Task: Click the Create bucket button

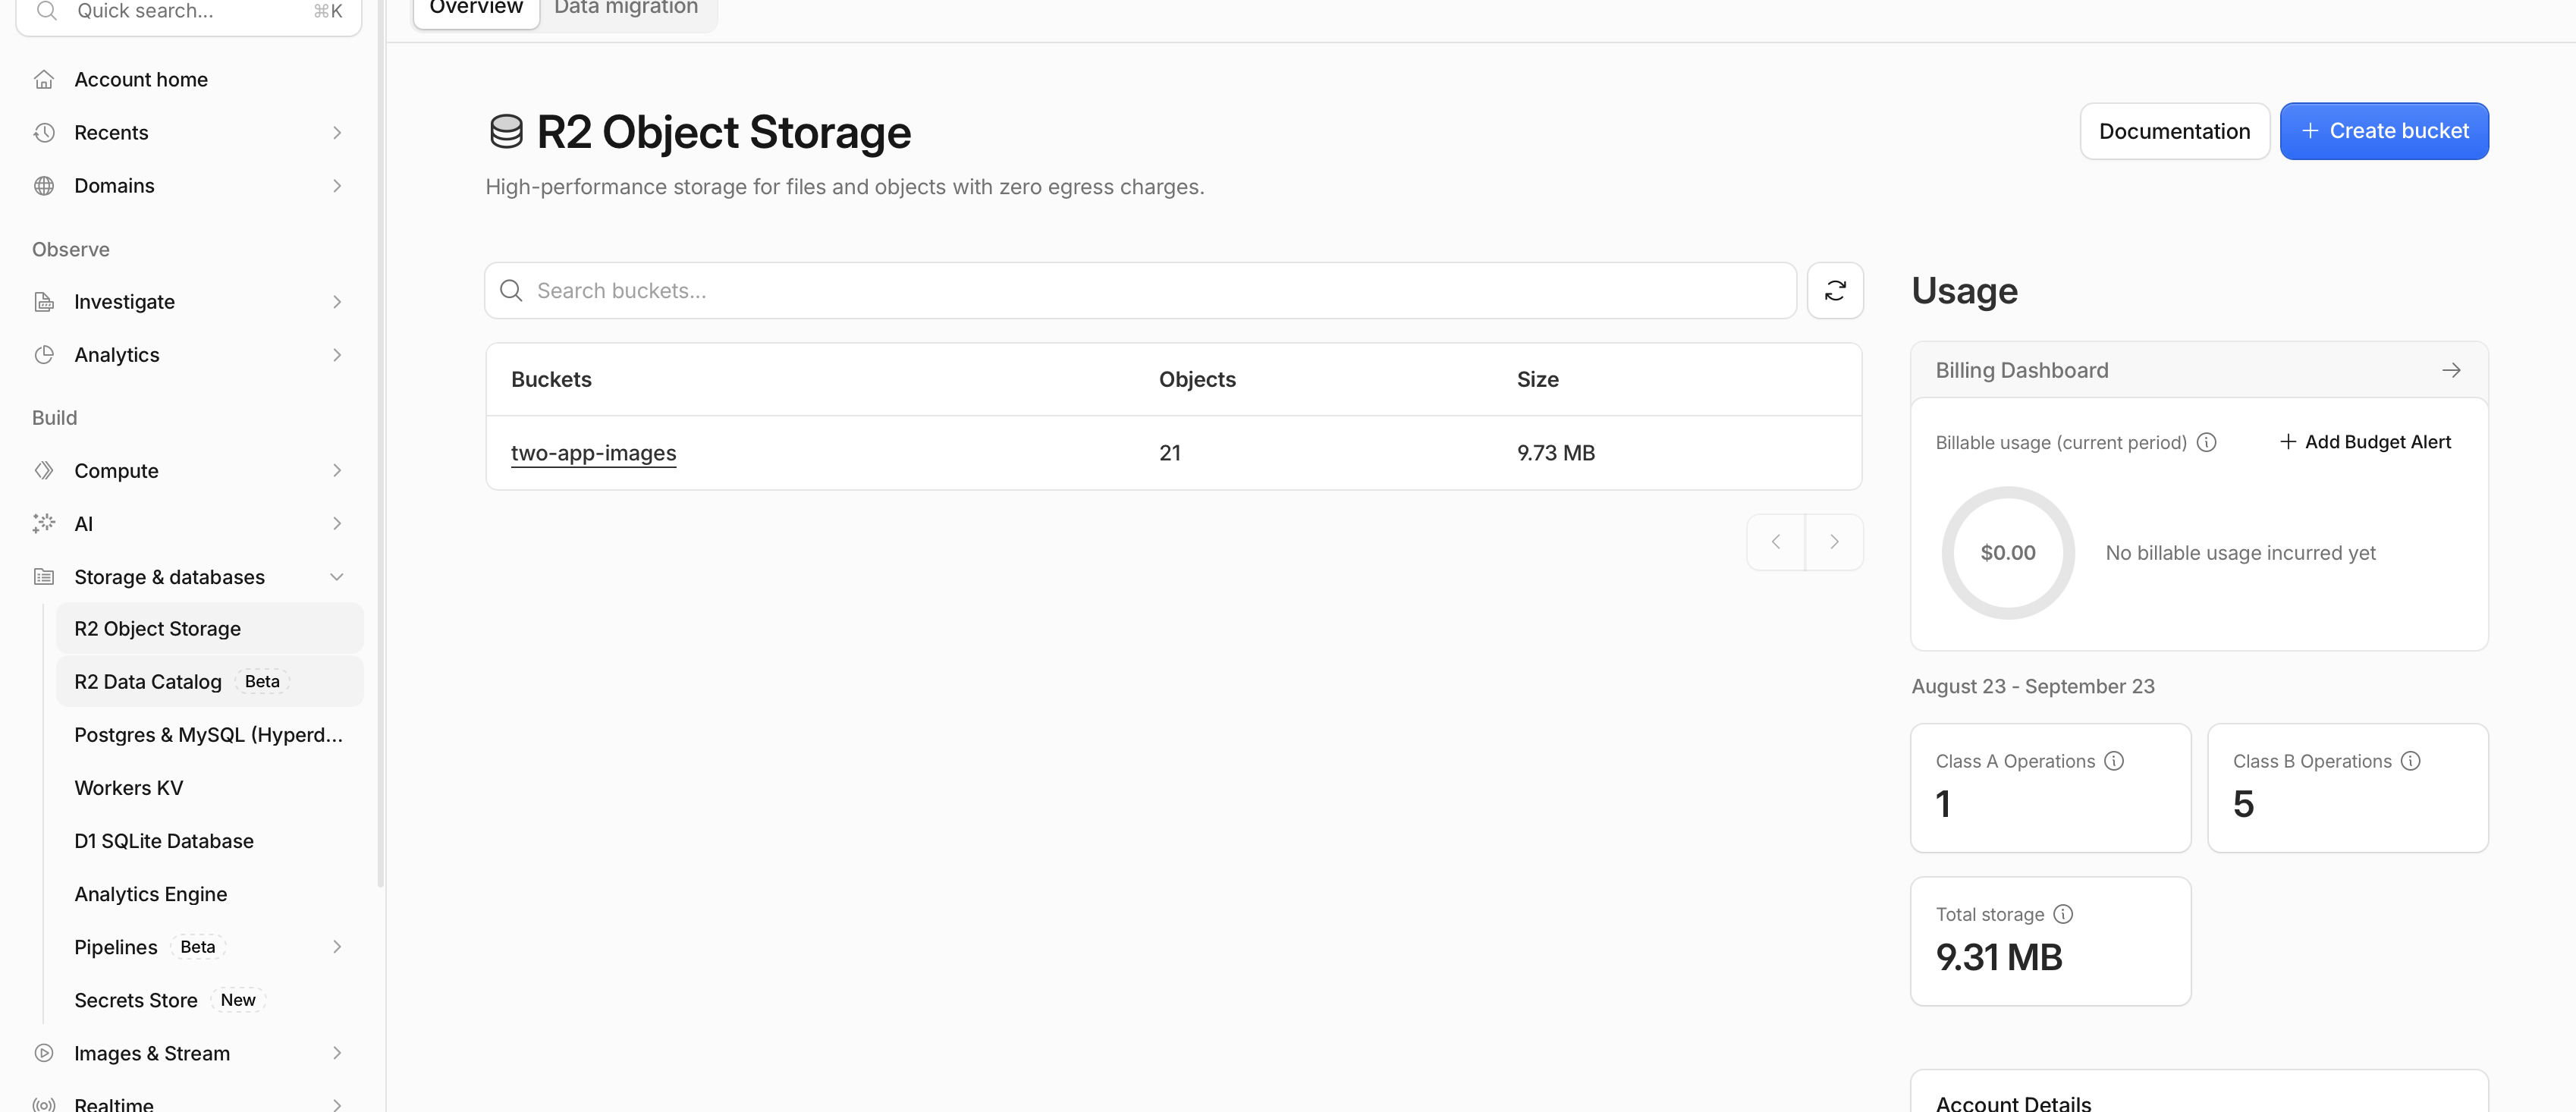Action: pos(2384,131)
